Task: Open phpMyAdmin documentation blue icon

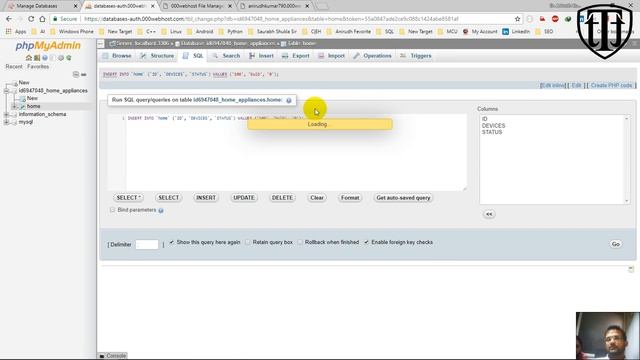Action: pos(45,58)
